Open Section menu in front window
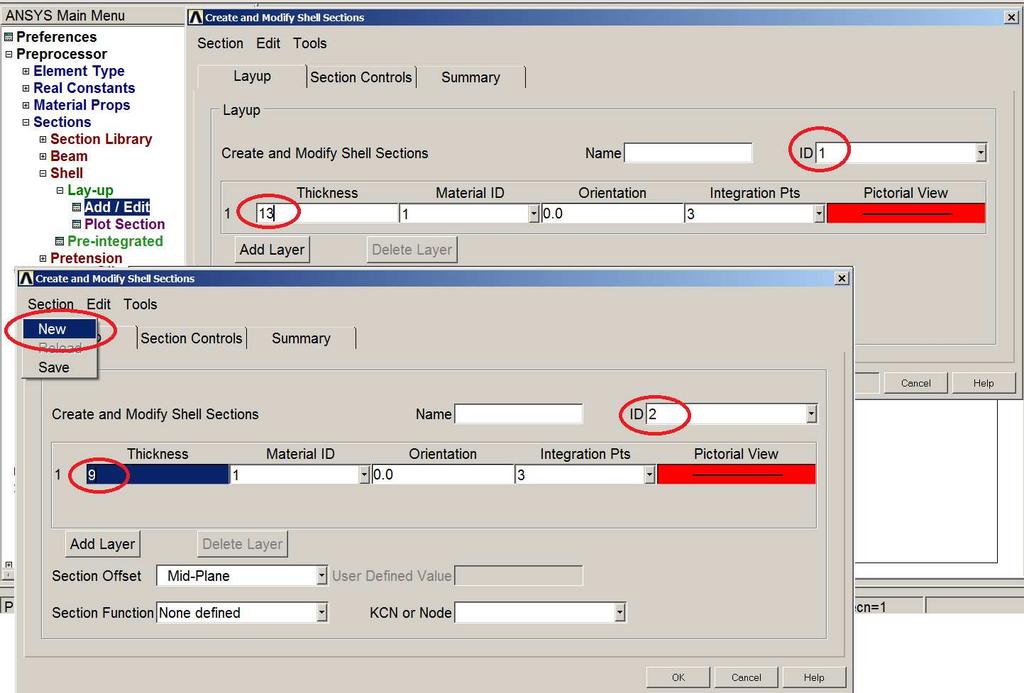The image size is (1024, 693). [x=50, y=304]
